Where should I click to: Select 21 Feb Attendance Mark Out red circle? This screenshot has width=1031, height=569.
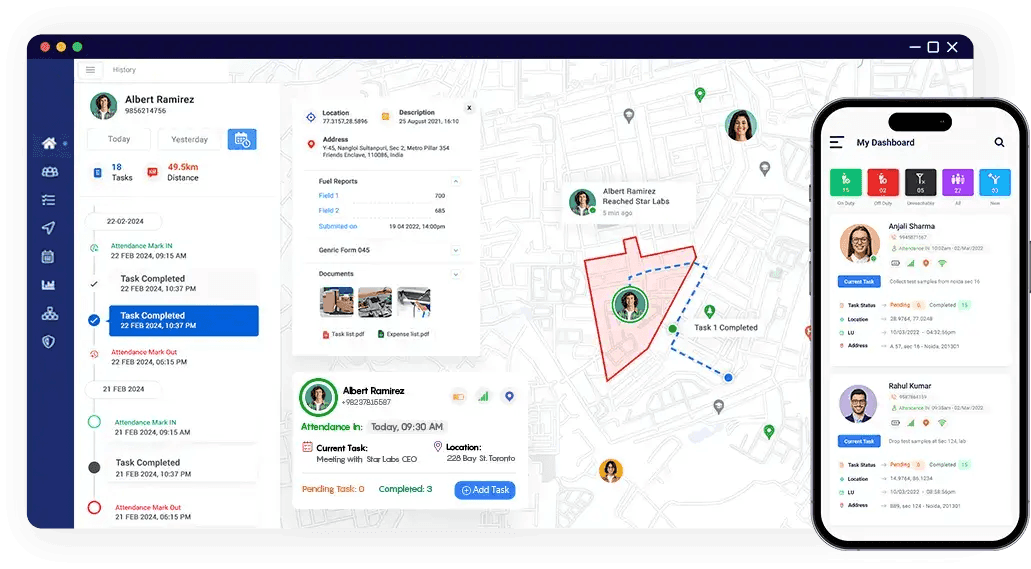coord(94,508)
